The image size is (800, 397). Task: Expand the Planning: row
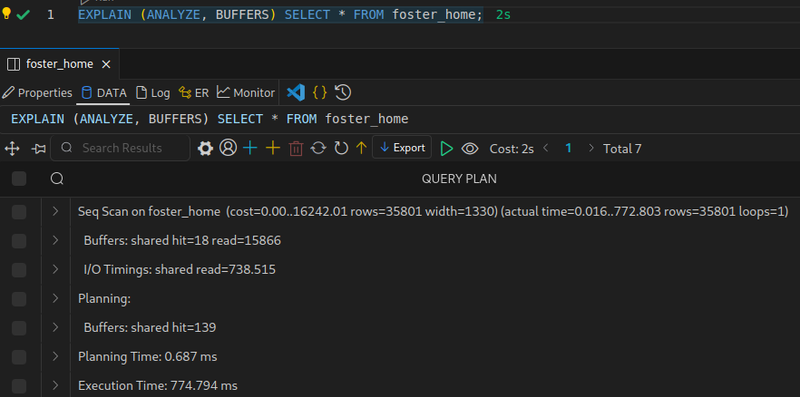tap(56, 298)
